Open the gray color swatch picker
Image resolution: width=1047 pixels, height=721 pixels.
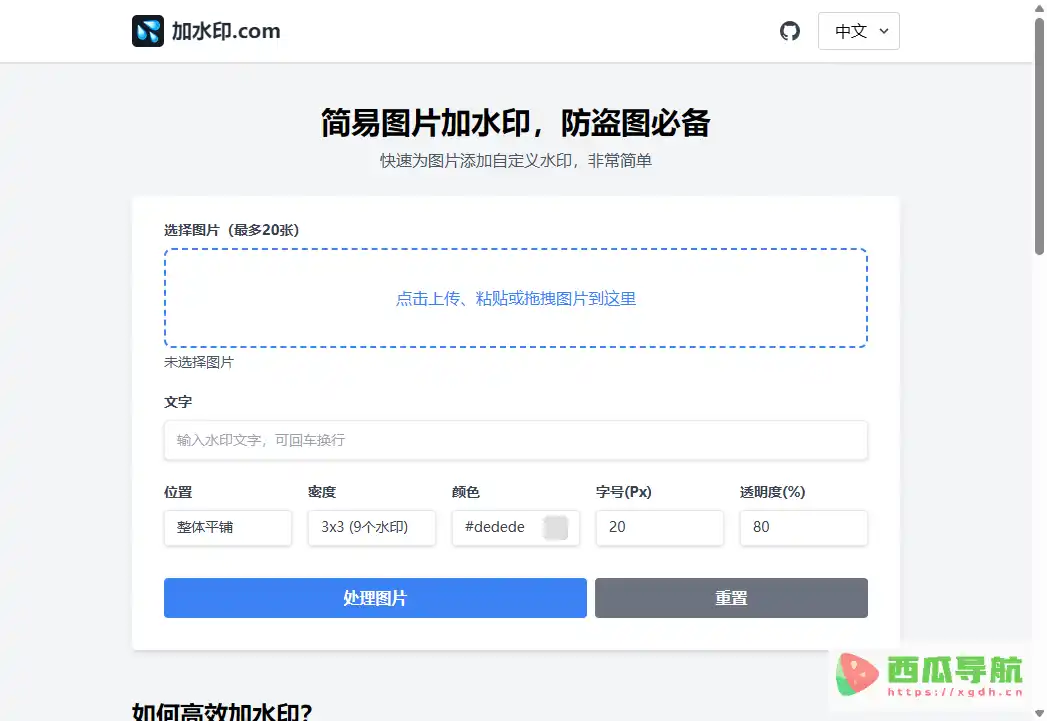pyautogui.click(x=555, y=527)
